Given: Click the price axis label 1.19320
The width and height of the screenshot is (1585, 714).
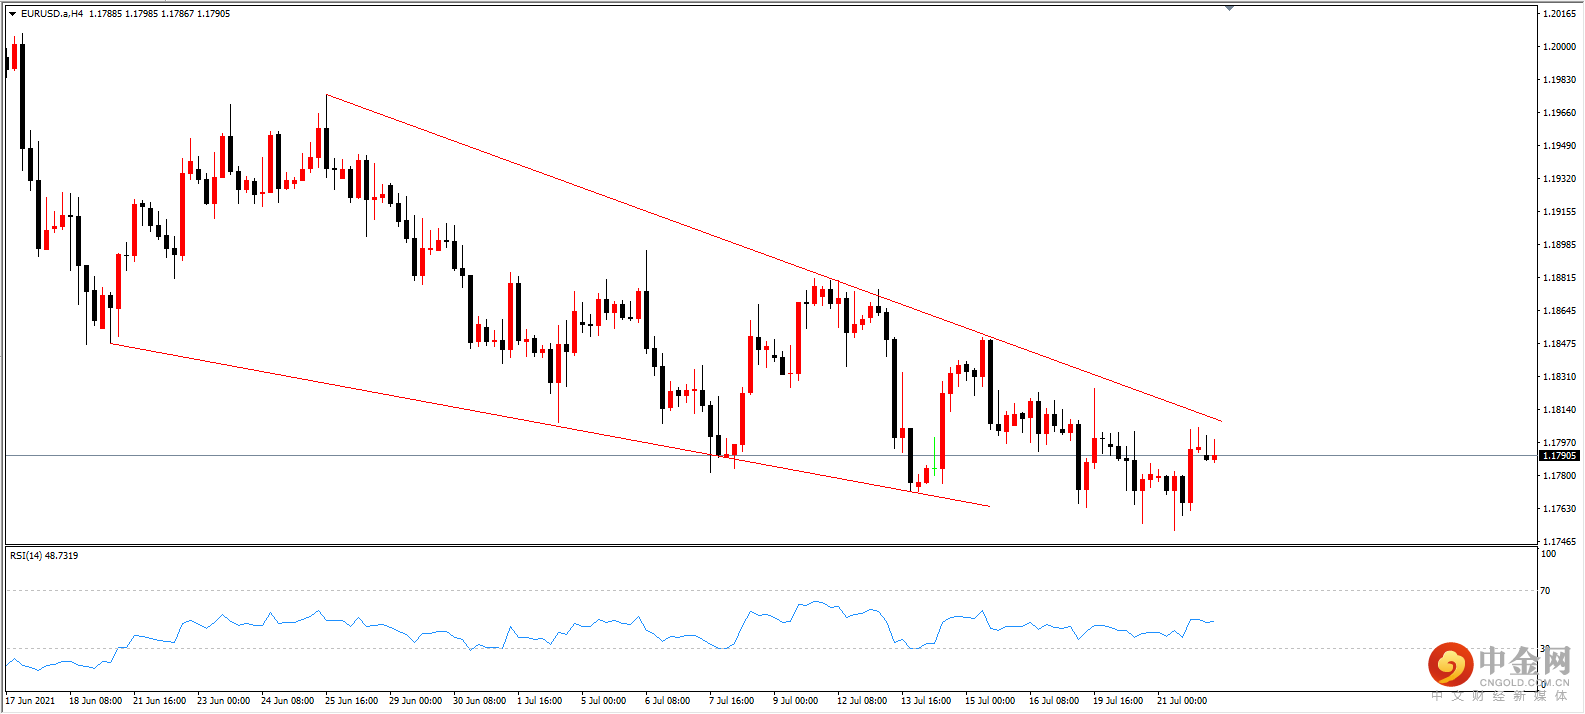Looking at the screenshot, I should pos(1560,179).
